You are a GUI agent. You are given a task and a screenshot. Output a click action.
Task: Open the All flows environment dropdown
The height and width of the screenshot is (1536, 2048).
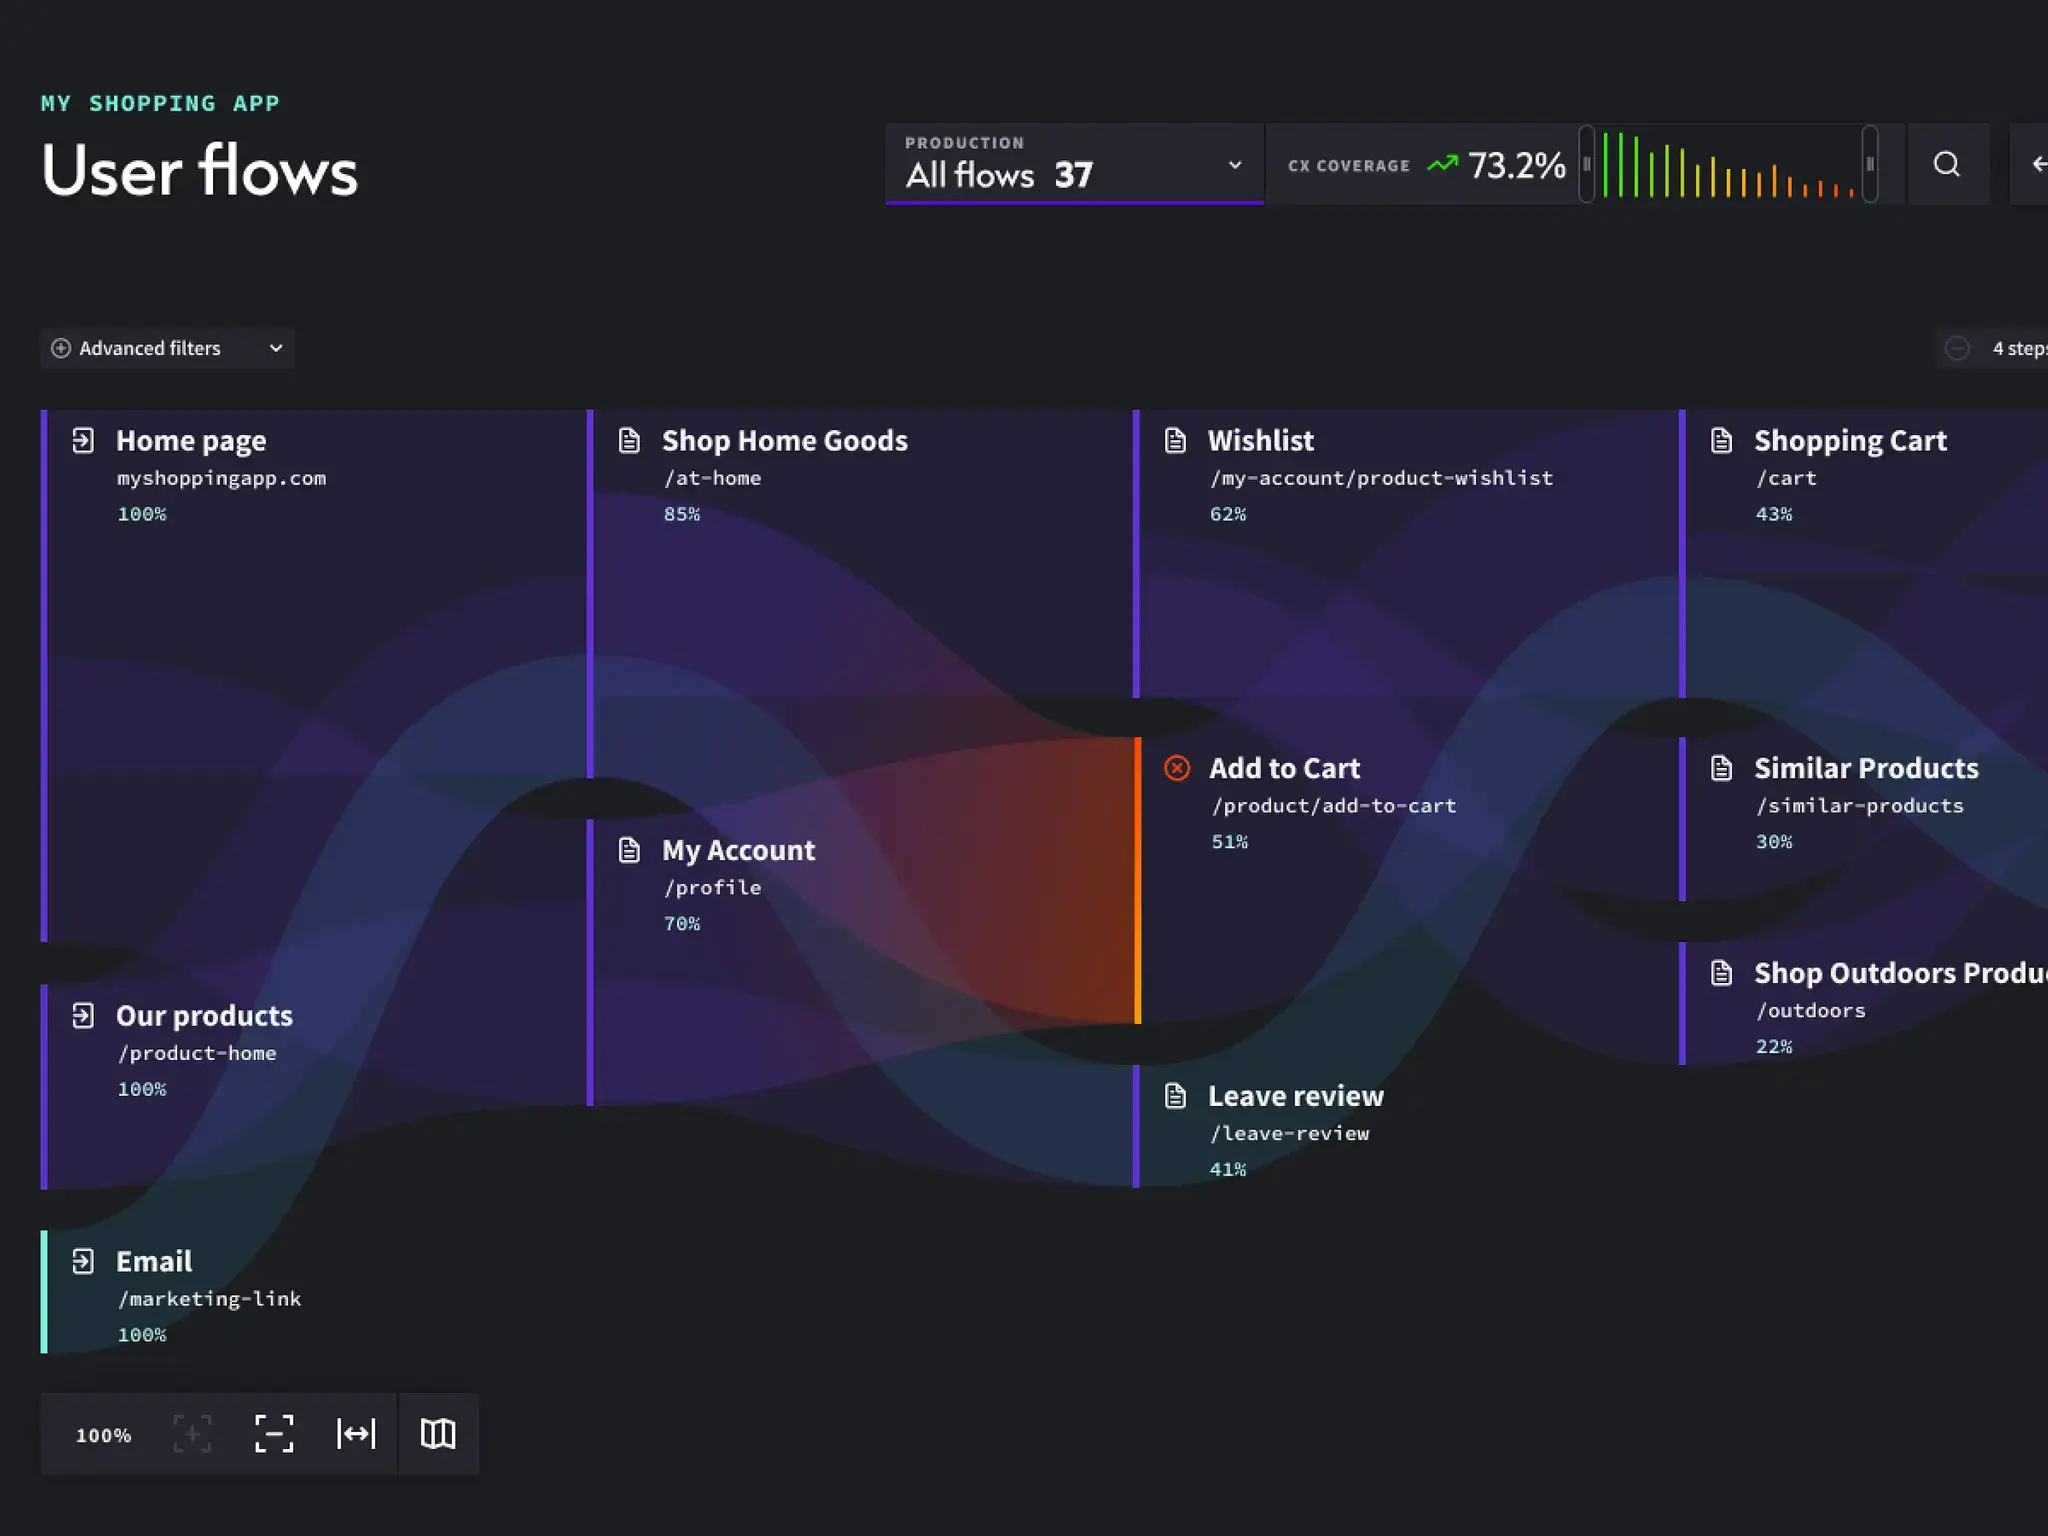coord(1074,164)
